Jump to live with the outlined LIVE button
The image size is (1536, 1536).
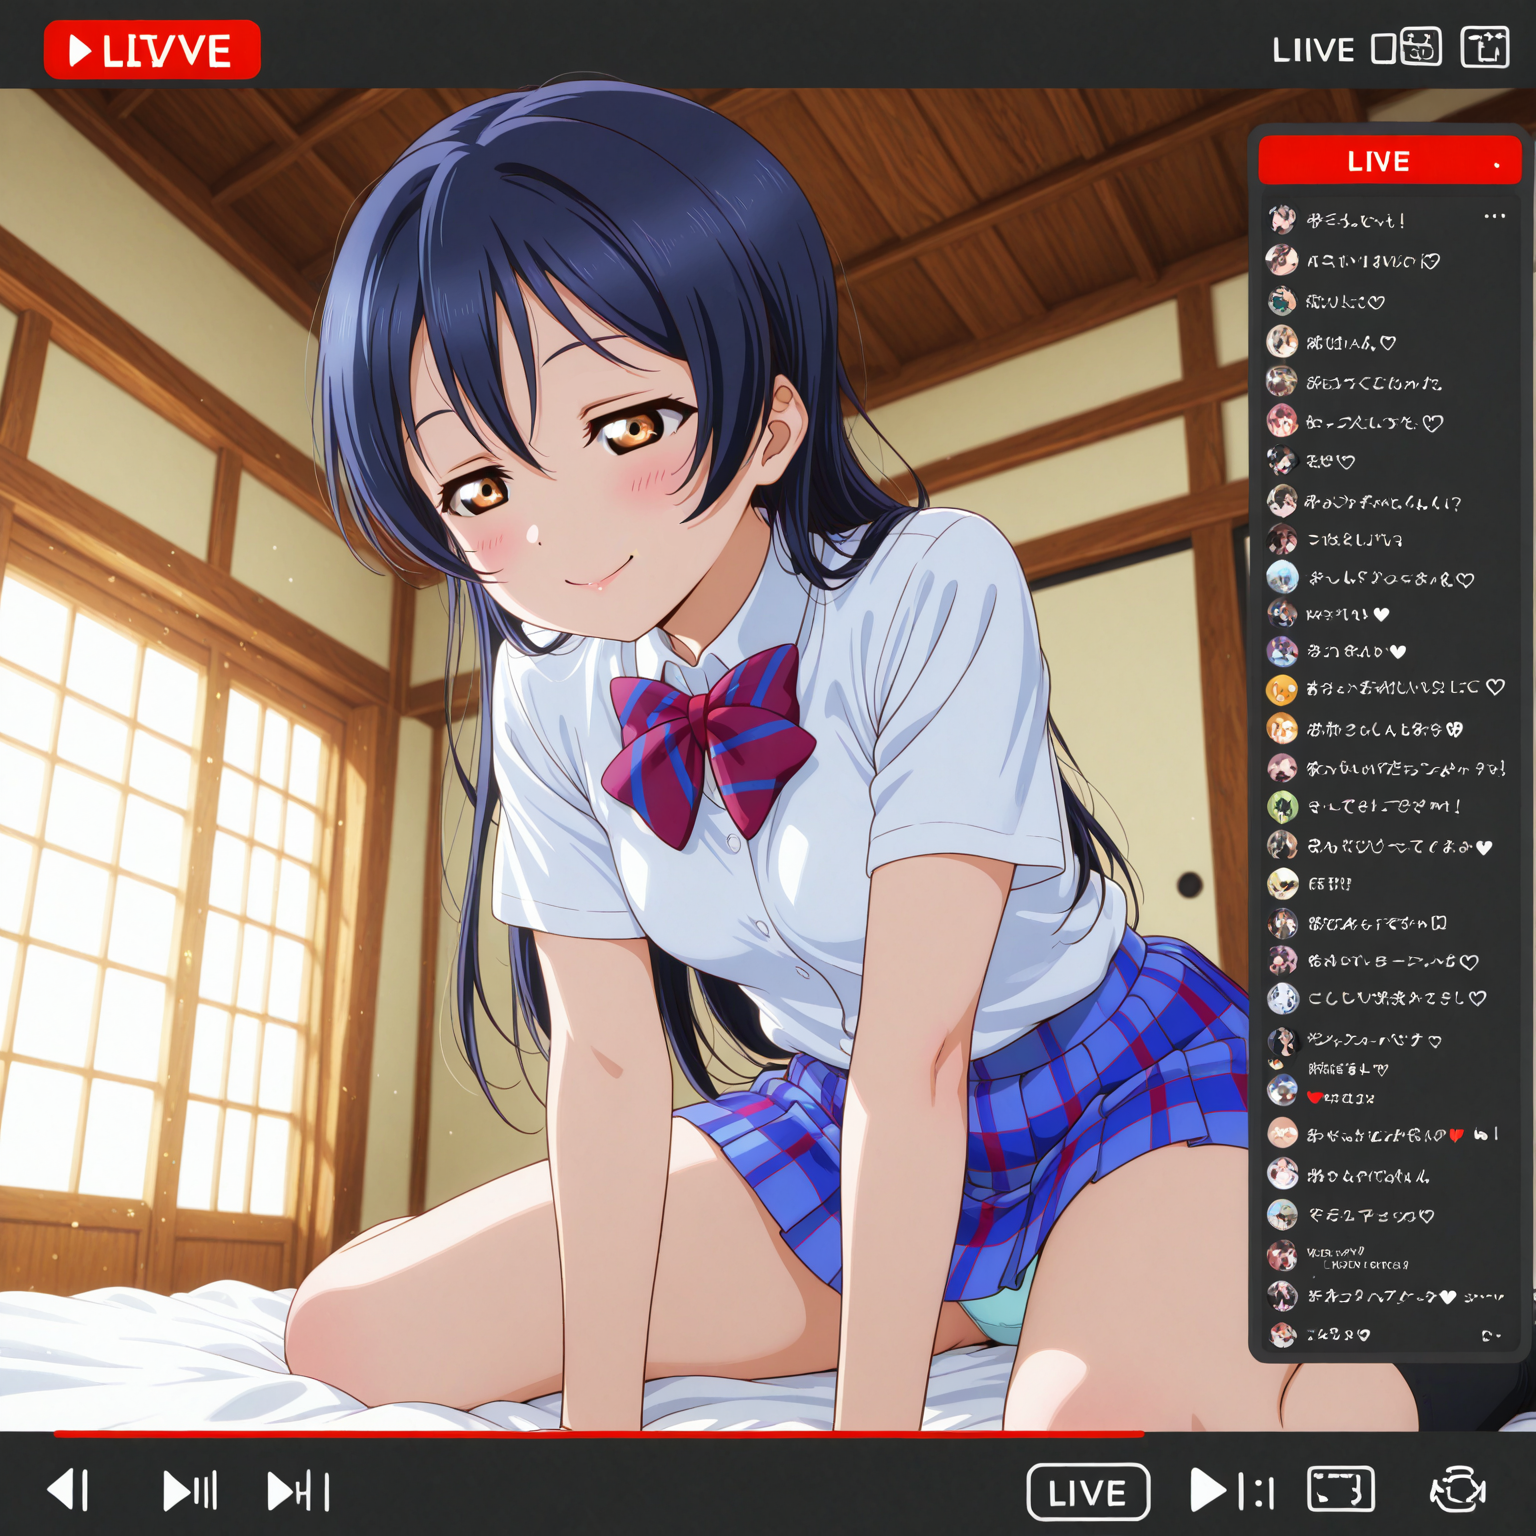pyautogui.click(x=1088, y=1492)
